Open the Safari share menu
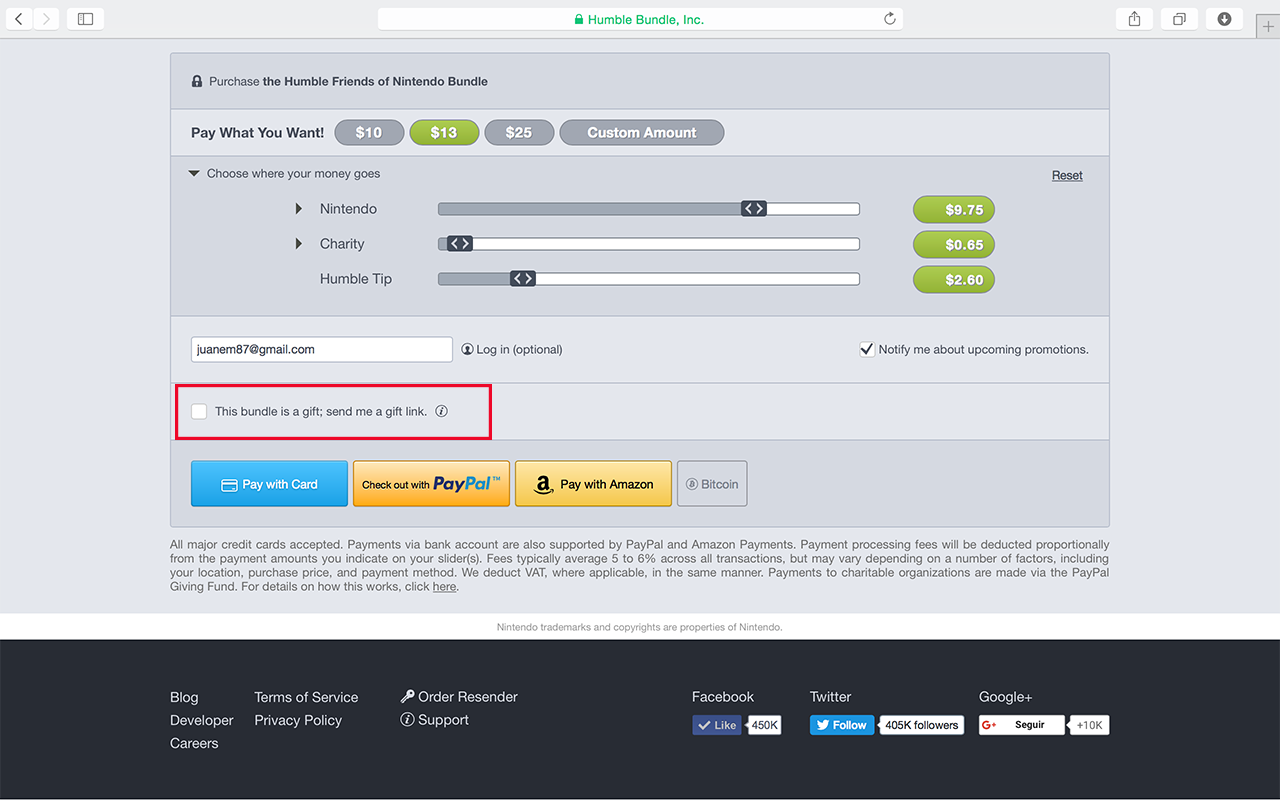The height and width of the screenshot is (800, 1280). tap(1134, 19)
